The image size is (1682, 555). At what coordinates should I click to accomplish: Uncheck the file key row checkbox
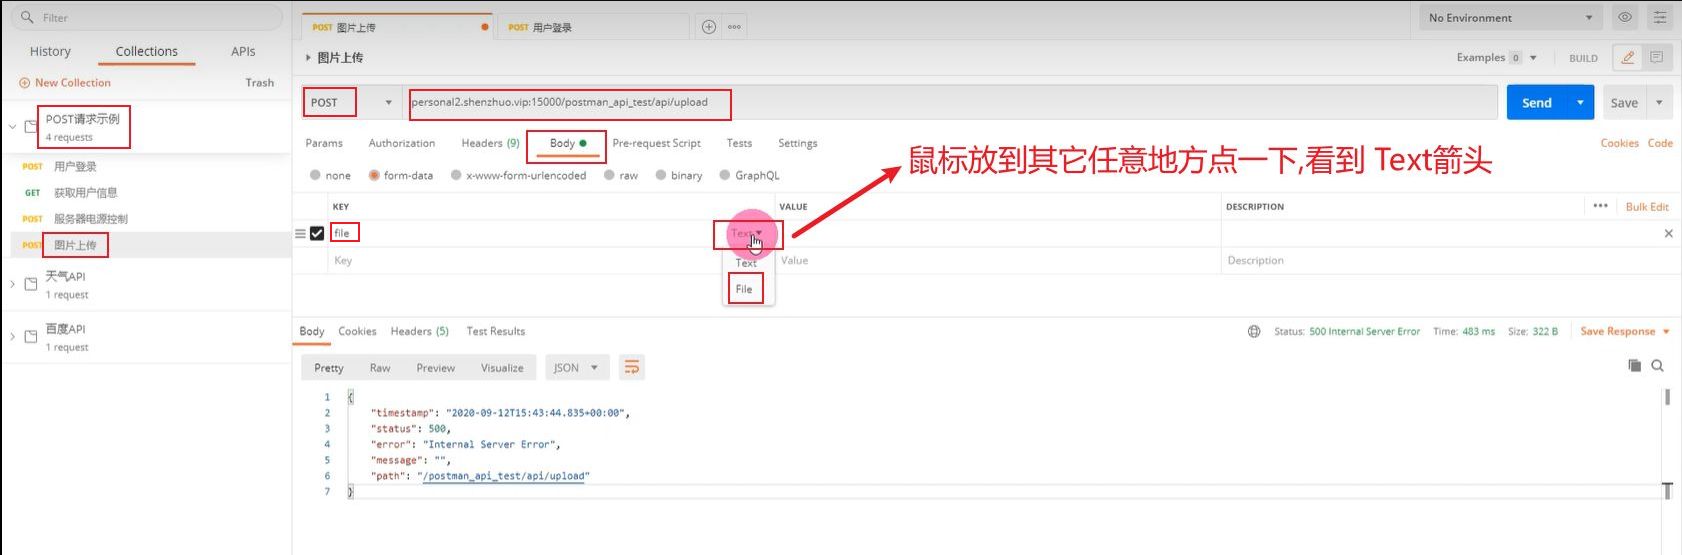click(317, 233)
